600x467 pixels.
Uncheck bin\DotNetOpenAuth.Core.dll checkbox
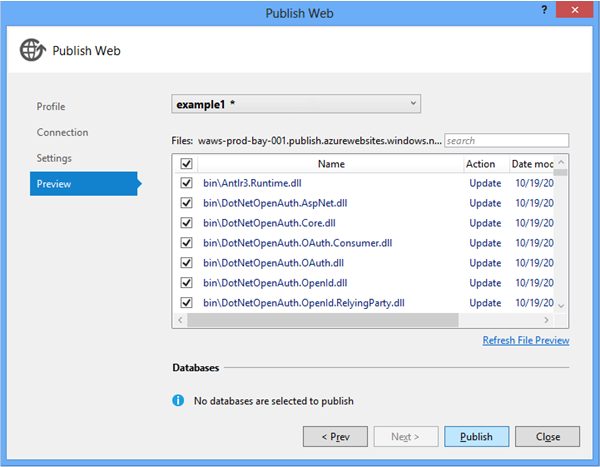pos(186,223)
